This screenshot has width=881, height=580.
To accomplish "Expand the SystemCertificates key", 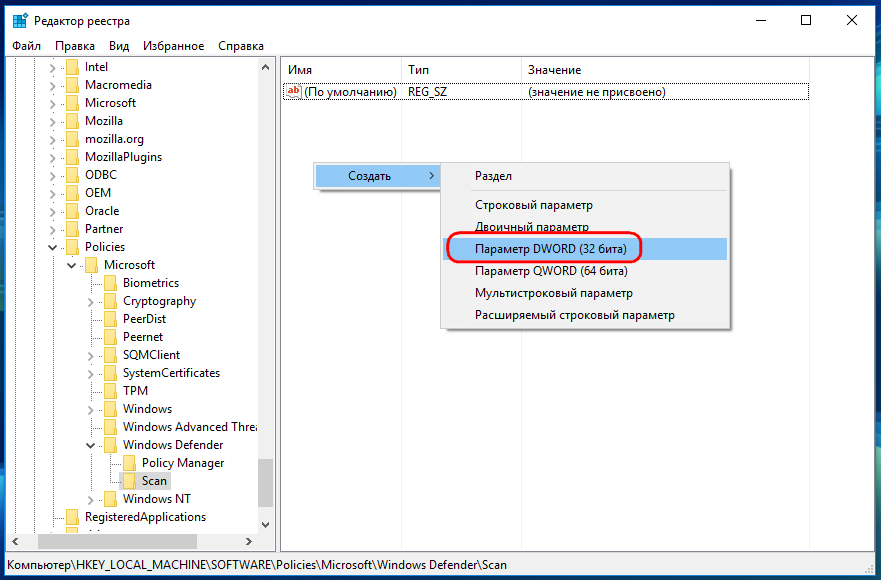I will tap(90, 374).
